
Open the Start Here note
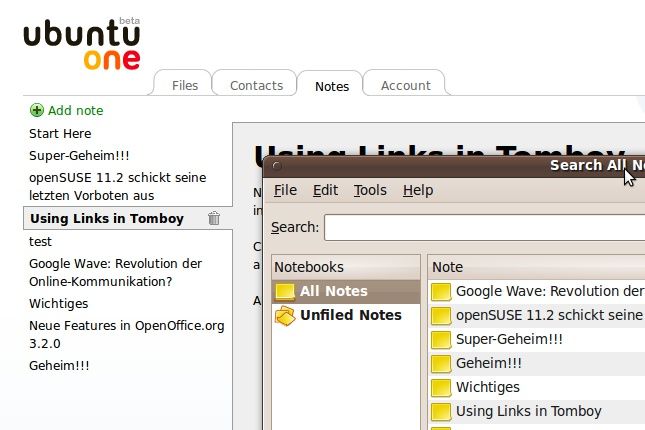pos(60,133)
